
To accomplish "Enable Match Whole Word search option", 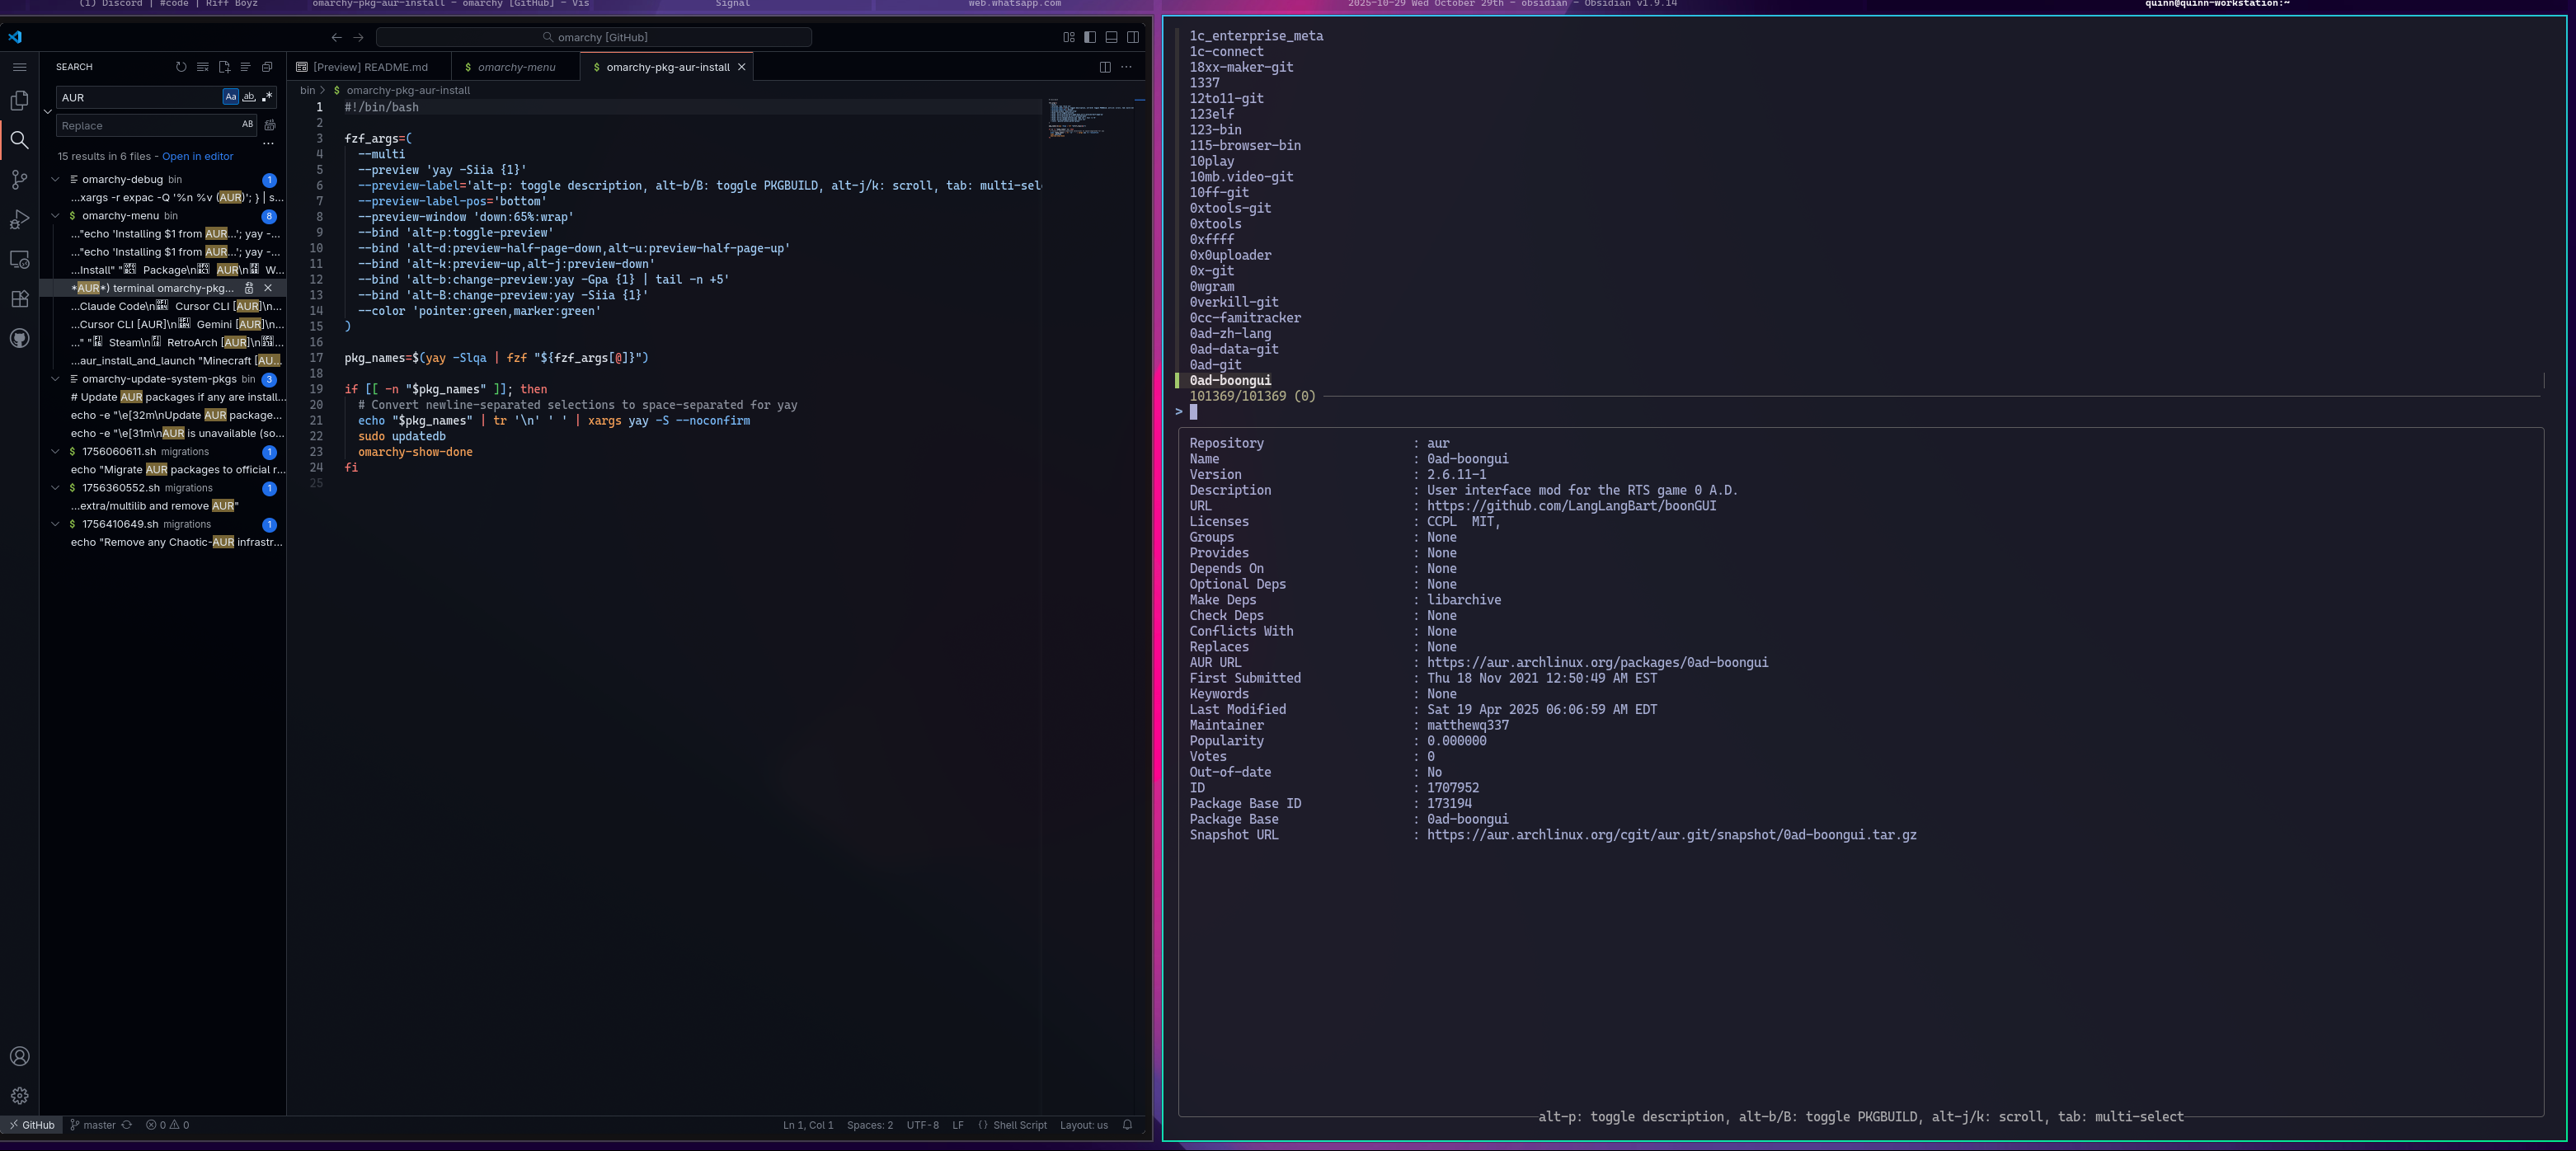I will pyautogui.click(x=249, y=97).
